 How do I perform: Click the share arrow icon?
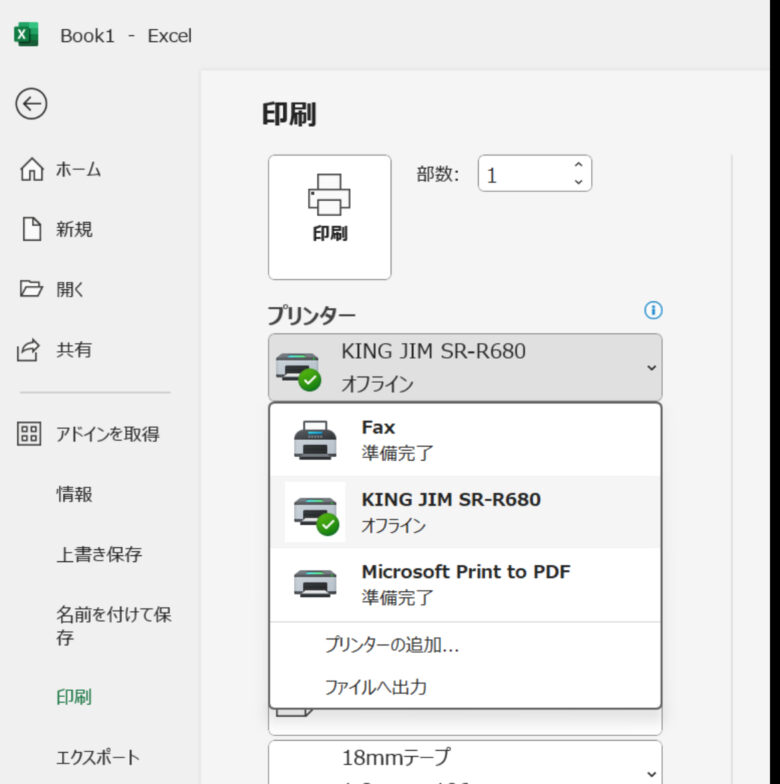(28, 350)
